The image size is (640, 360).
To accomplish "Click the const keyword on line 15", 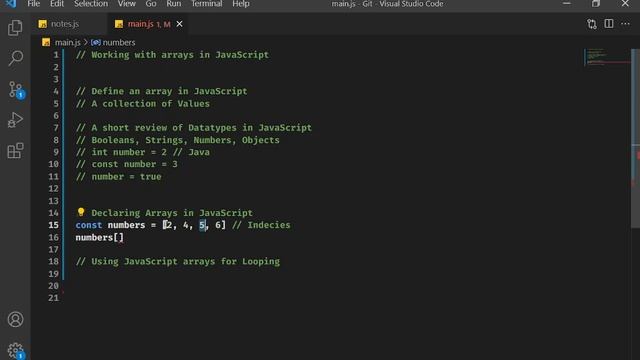I will (x=89, y=225).
